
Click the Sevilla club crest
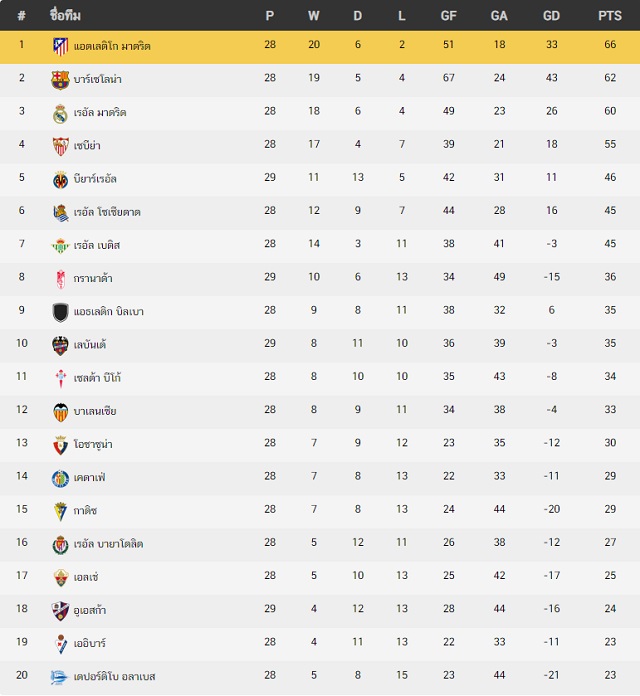coord(60,146)
